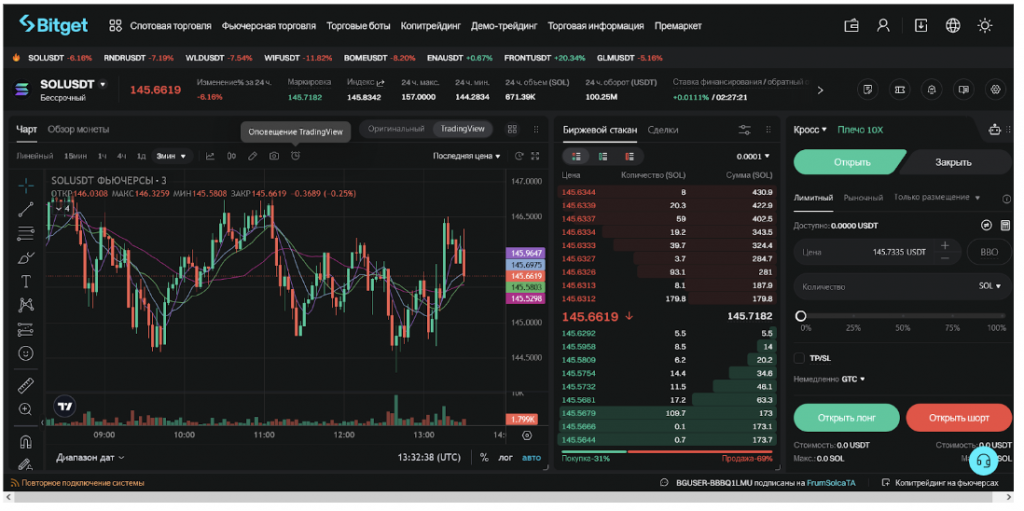This screenshot has width=1024, height=511.
Task: Switch theme with the sun icon
Action: coord(985,25)
